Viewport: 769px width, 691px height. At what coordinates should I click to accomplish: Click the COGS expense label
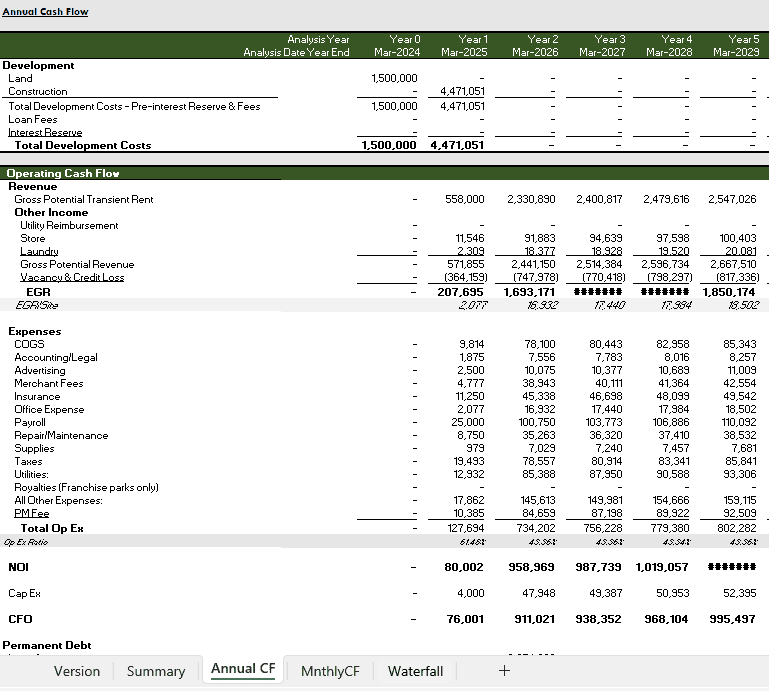(x=29, y=344)
